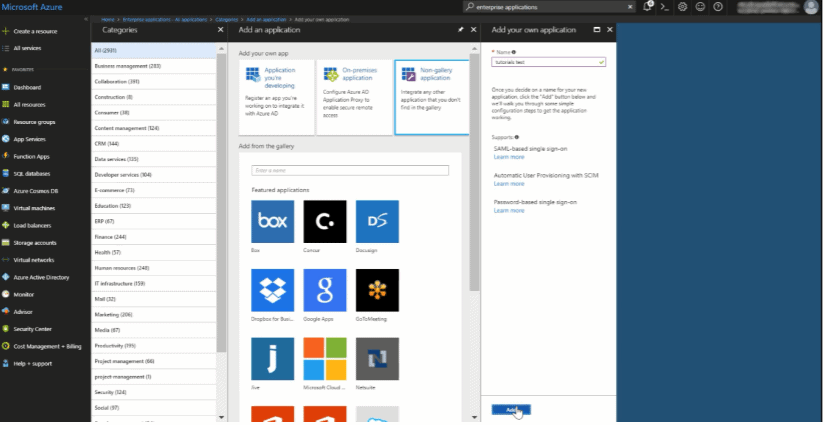Pick the CRM (144) category
The image size is (825, 425).
pos(154,144)
